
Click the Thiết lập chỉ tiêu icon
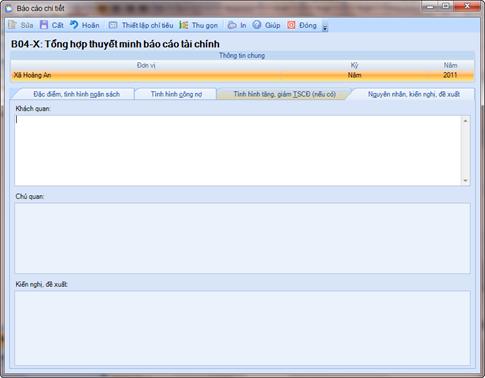[x=113, y=25]
